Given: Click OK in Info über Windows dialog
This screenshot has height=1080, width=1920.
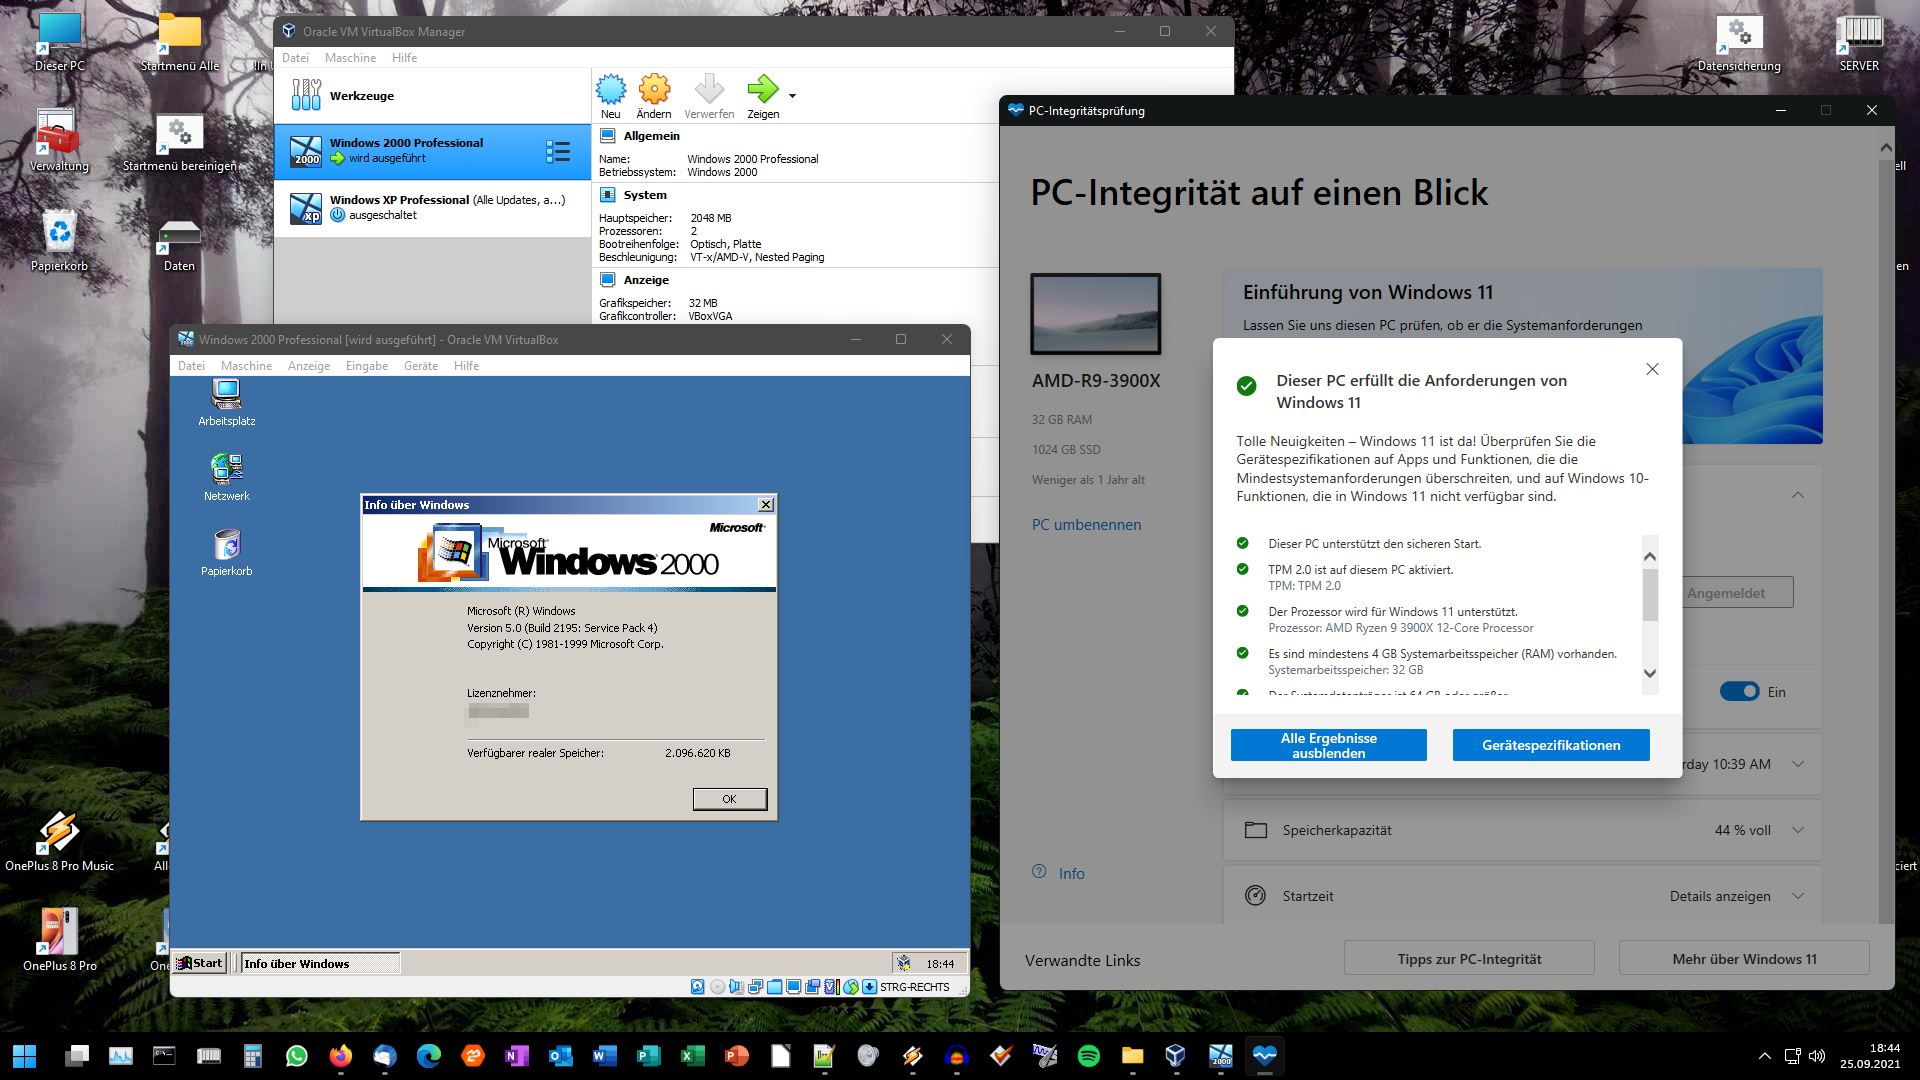Looking at the screenshot, I should (729, 799).
